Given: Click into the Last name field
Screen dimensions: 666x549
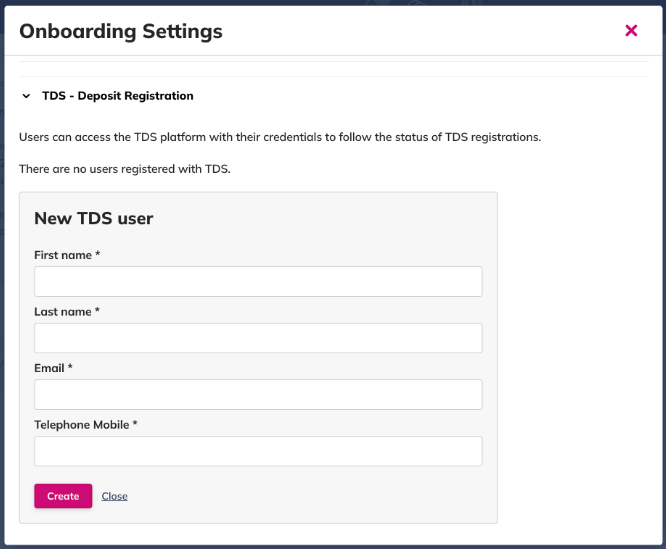Looking at the screenshot, I should [x=258, y=338].
